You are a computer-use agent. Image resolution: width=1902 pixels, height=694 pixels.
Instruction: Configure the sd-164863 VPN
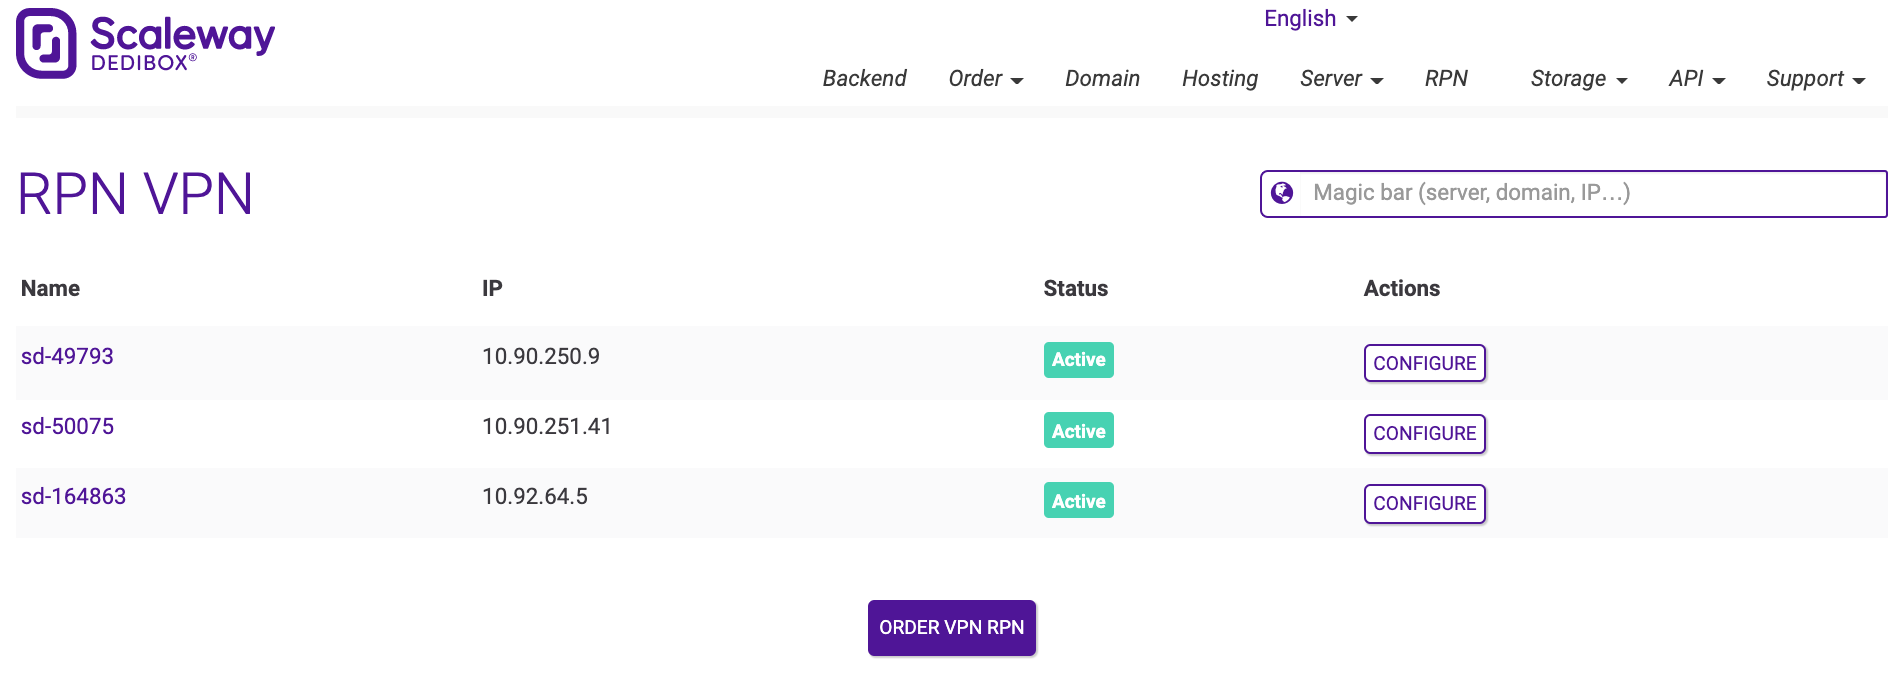(x=1424, y=503)
